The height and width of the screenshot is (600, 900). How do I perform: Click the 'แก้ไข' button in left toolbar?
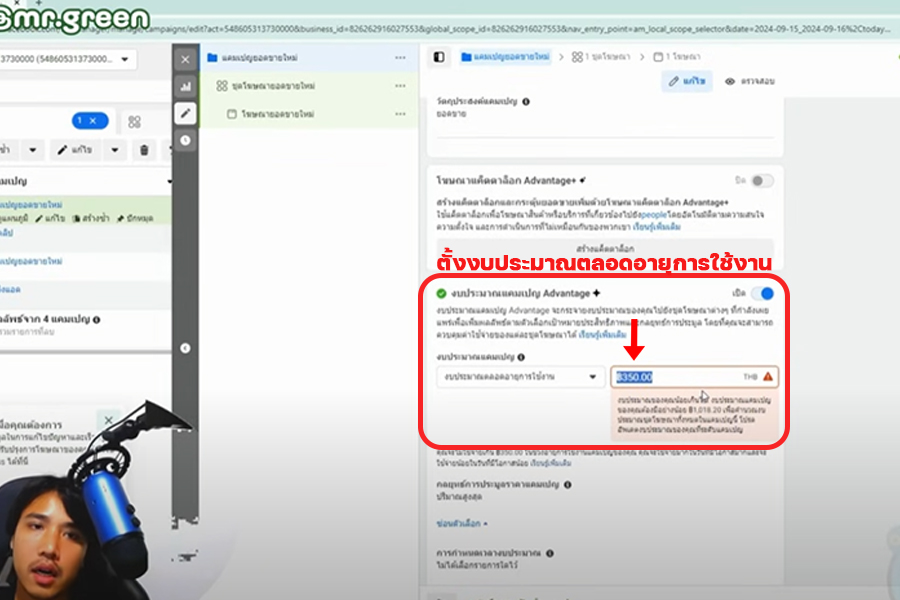75,150
